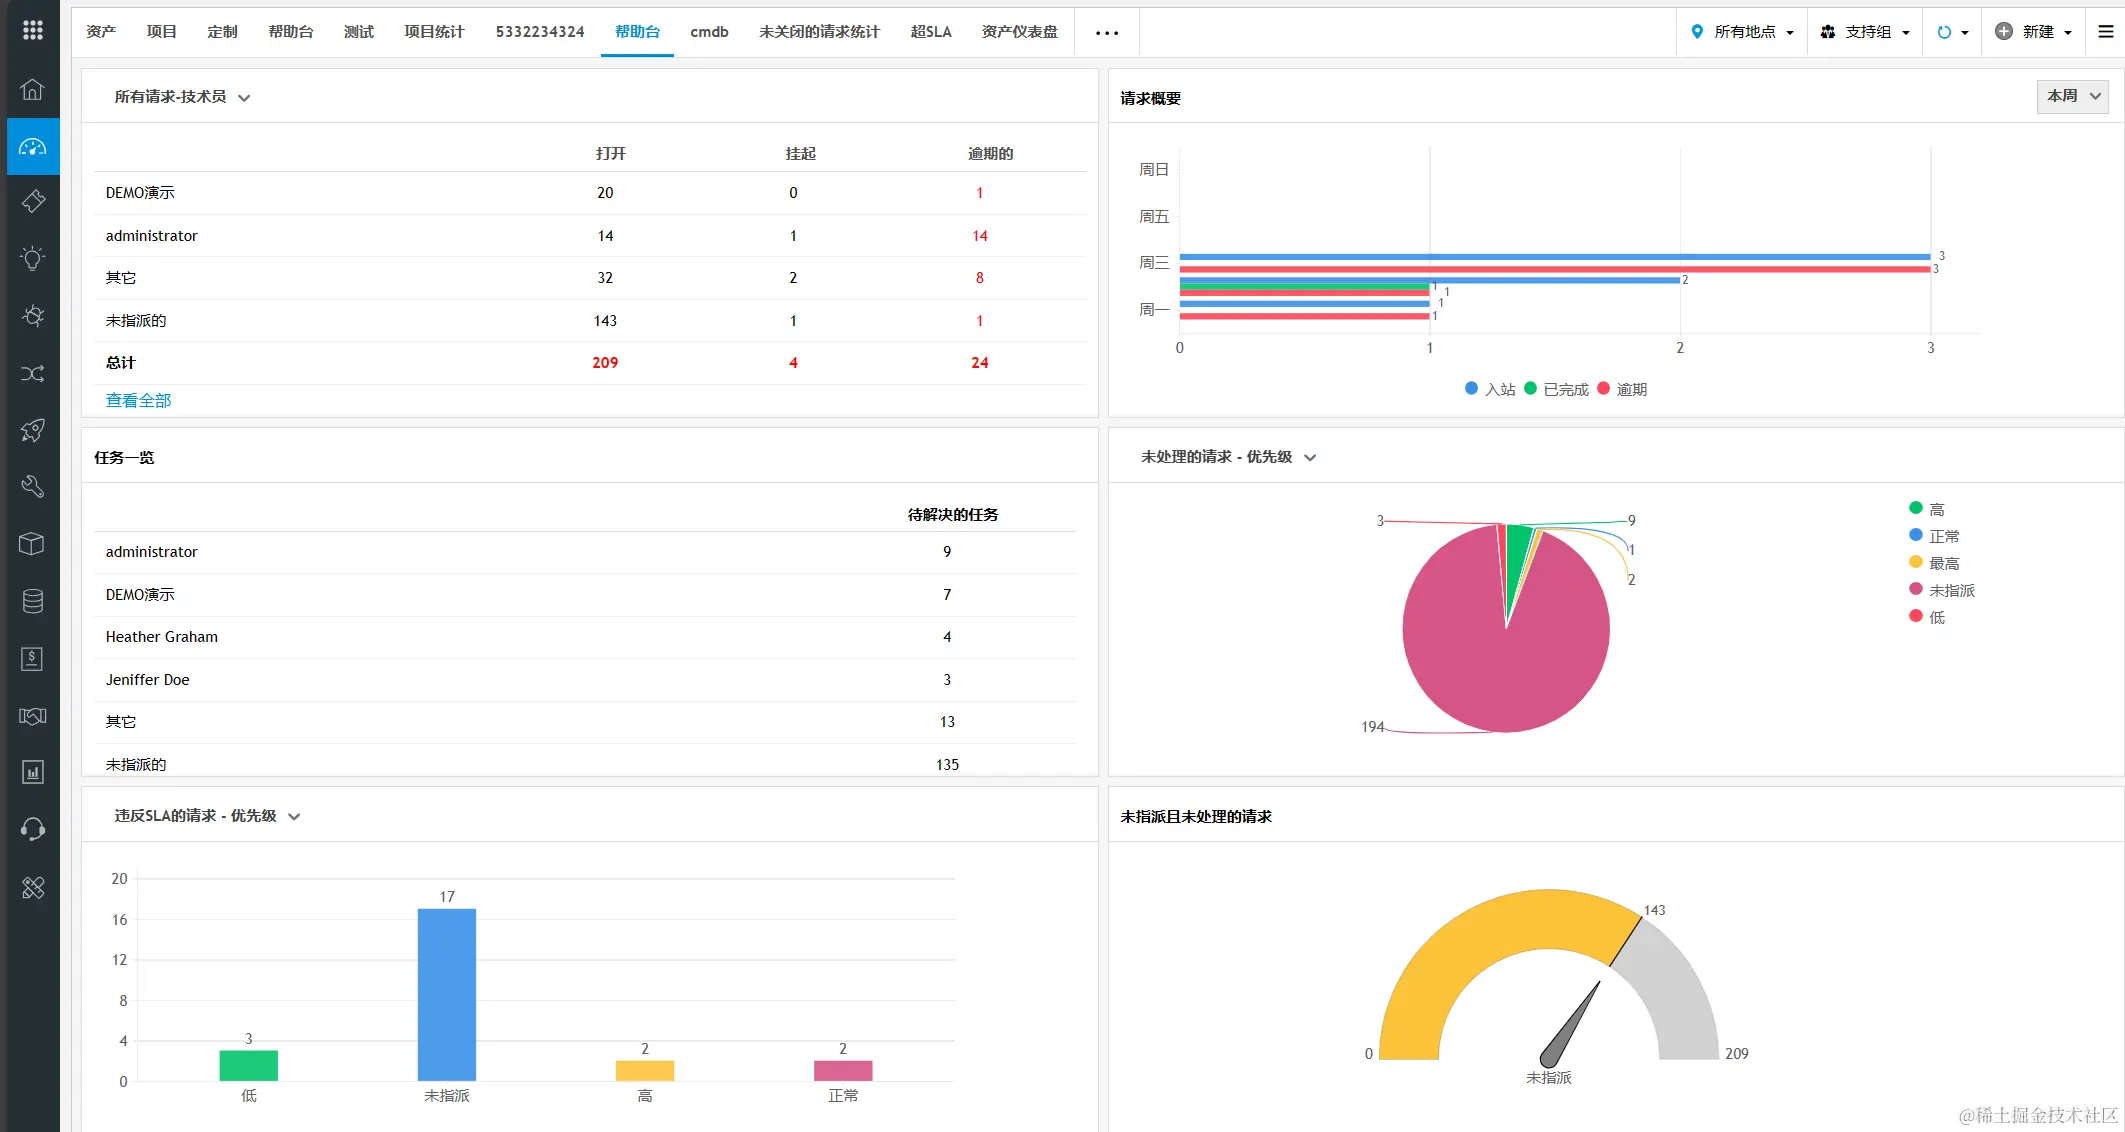Screen dimensions: 2125x1132
Task: Open the 超SLA dashboard tab
Action: pyautogui.click(x=930, y=32)
